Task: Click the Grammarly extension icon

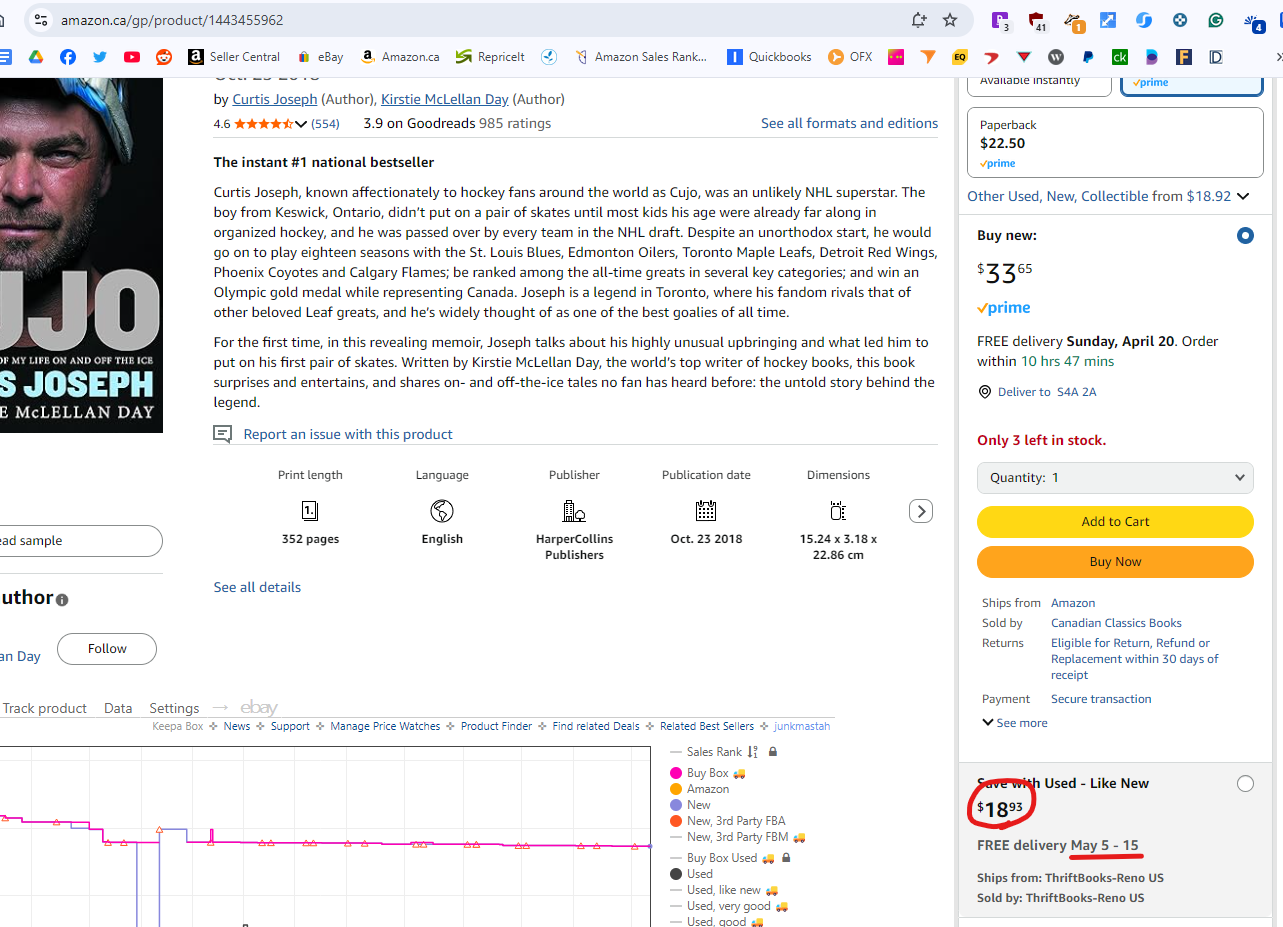Action: point(1216,20)
